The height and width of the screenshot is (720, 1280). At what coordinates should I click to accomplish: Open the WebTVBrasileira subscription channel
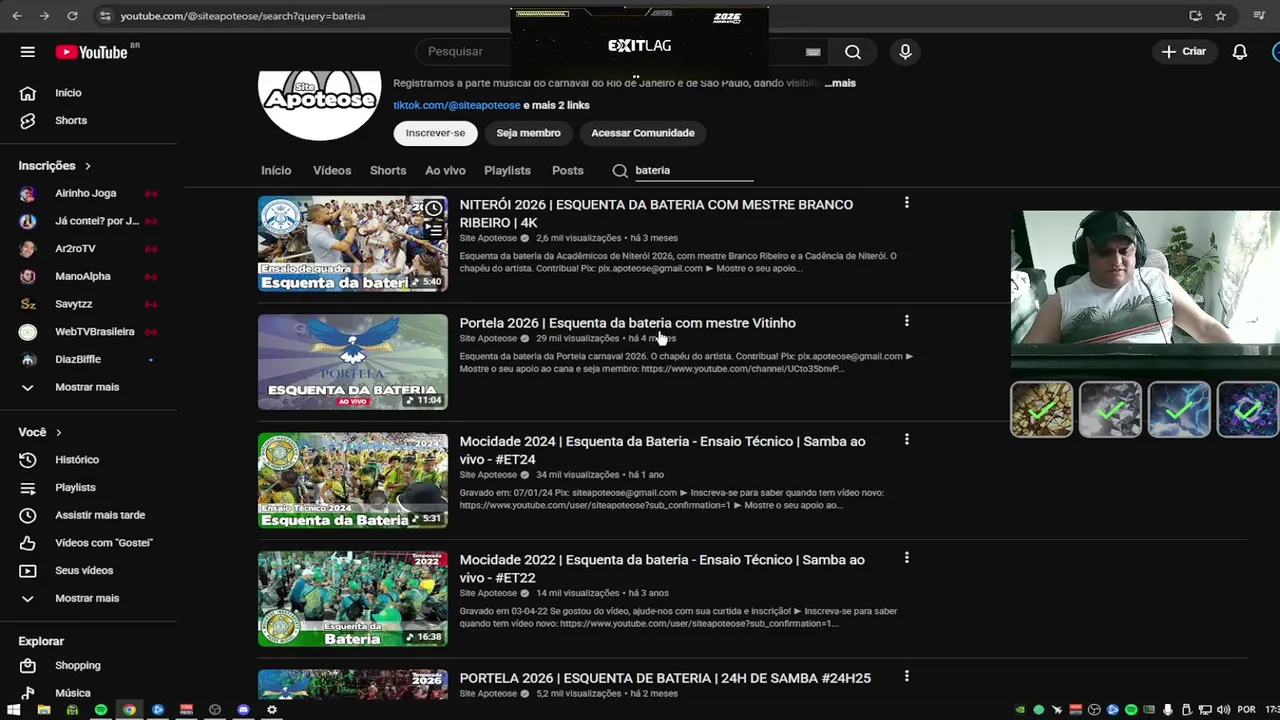94,332
